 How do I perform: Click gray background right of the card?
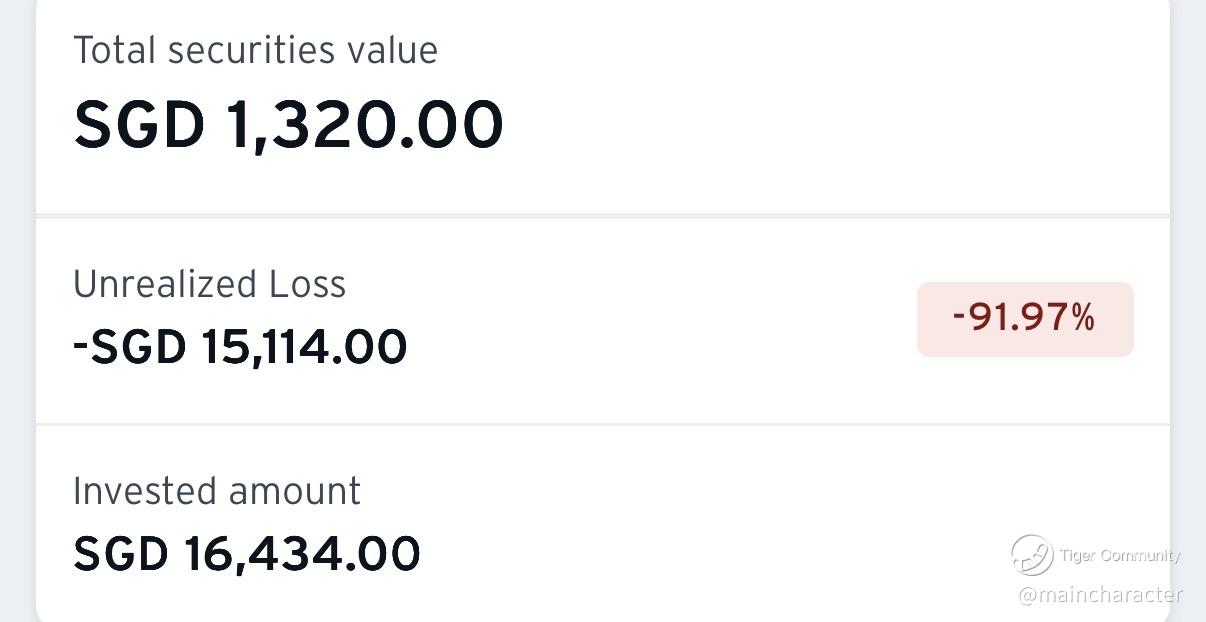(x=1189, y=300)
